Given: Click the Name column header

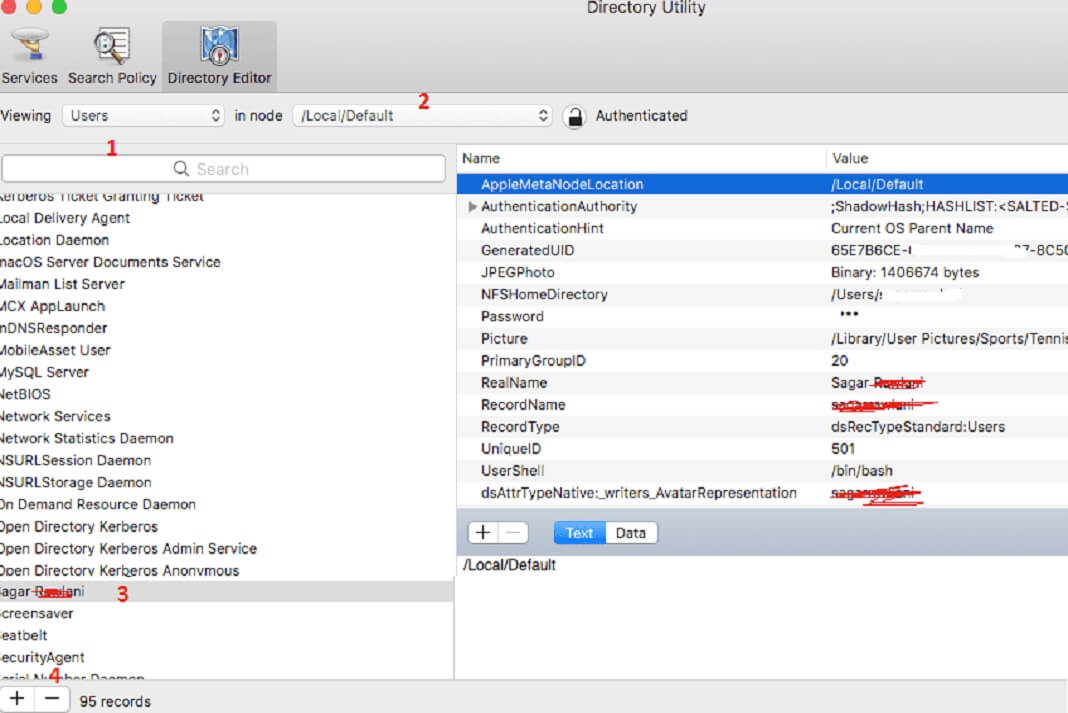Looking at the screenshot, I should click(481, 158).
